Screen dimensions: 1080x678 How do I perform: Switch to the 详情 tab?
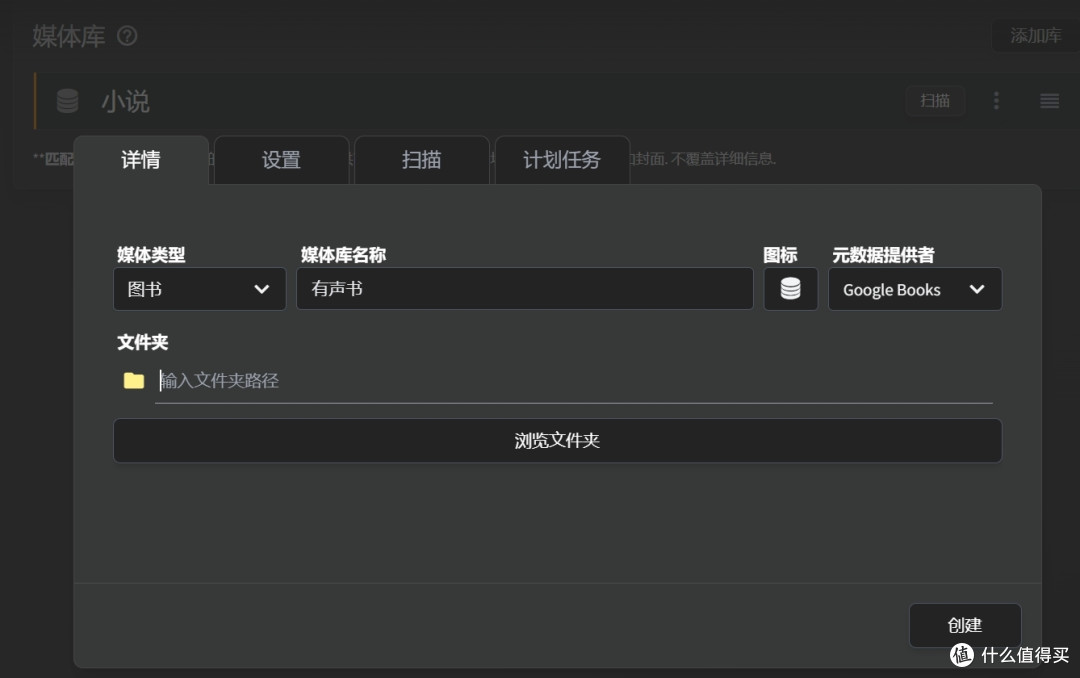[x=141, y=160]
